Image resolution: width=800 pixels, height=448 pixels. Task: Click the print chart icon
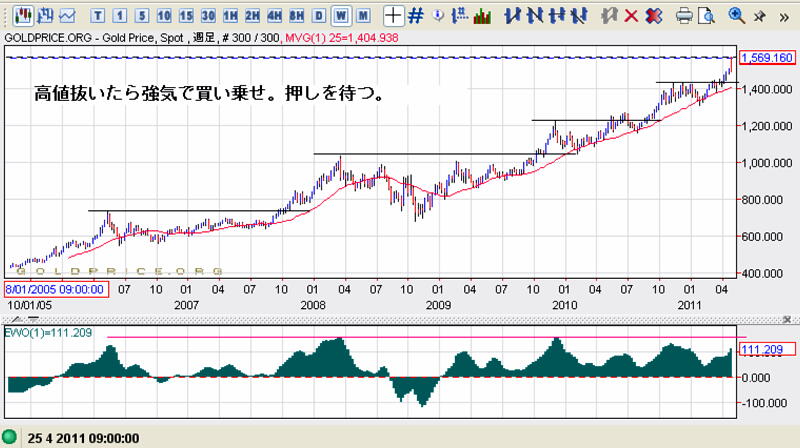pyautogui.click(x=685, y=16)
